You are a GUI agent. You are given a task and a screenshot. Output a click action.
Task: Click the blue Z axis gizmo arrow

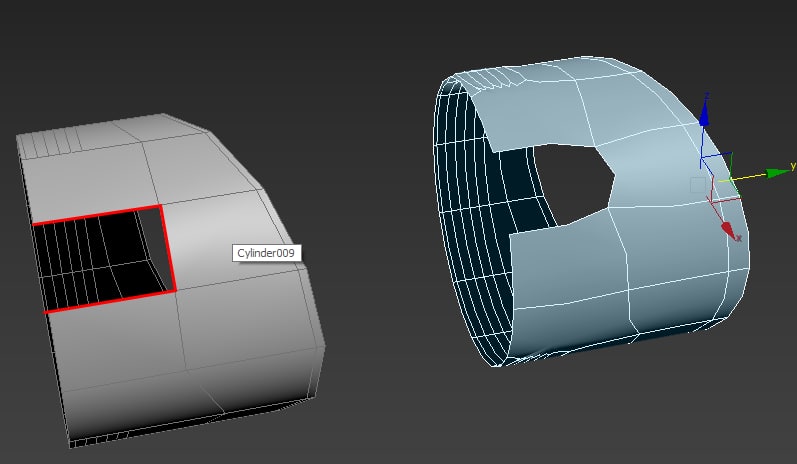(x=704, y=115)
